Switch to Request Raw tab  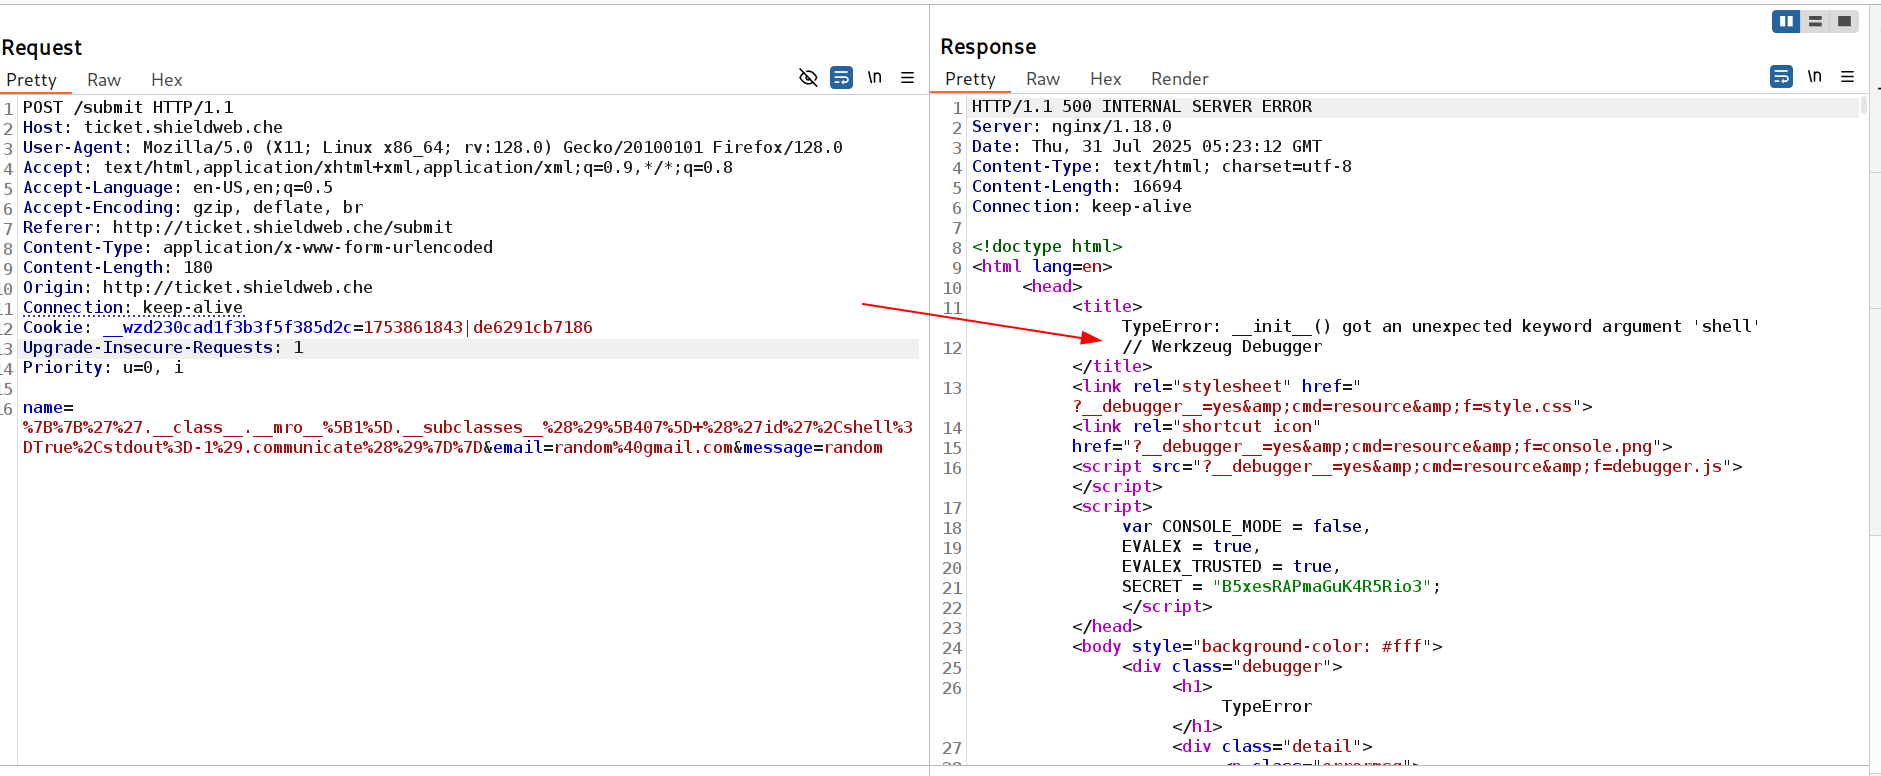(104, 80)
